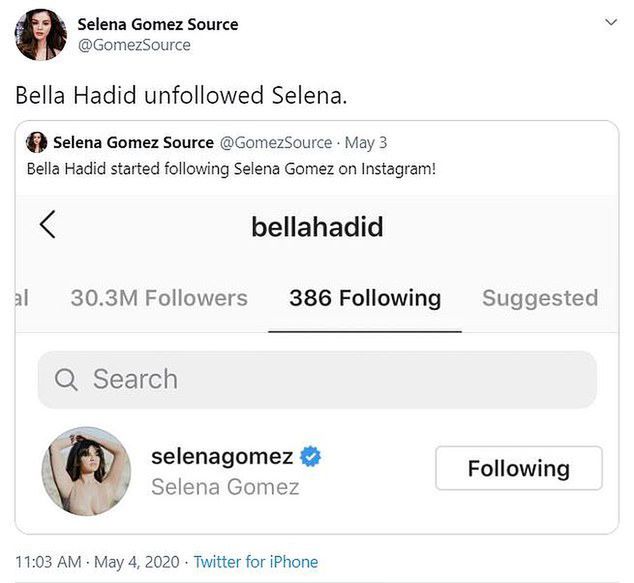The width and height of the screenshot is (634, 583).
Task: Open the selenagomez profile picture
Action: pyautogui.click(x=86, y=471)
